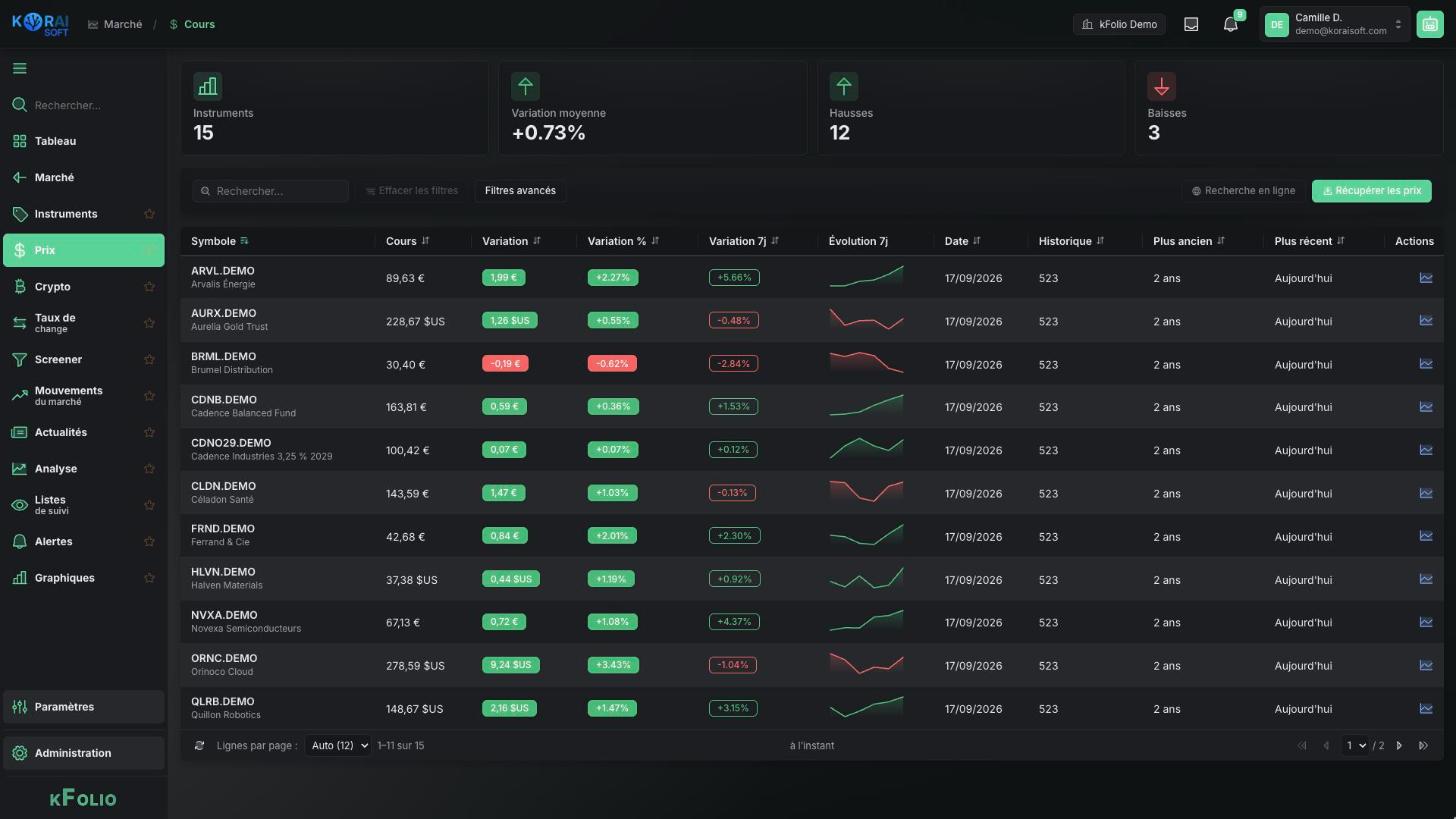Refresh table with the reload icon
This screenshot has width=1456, height=819.
pos(199,745)
